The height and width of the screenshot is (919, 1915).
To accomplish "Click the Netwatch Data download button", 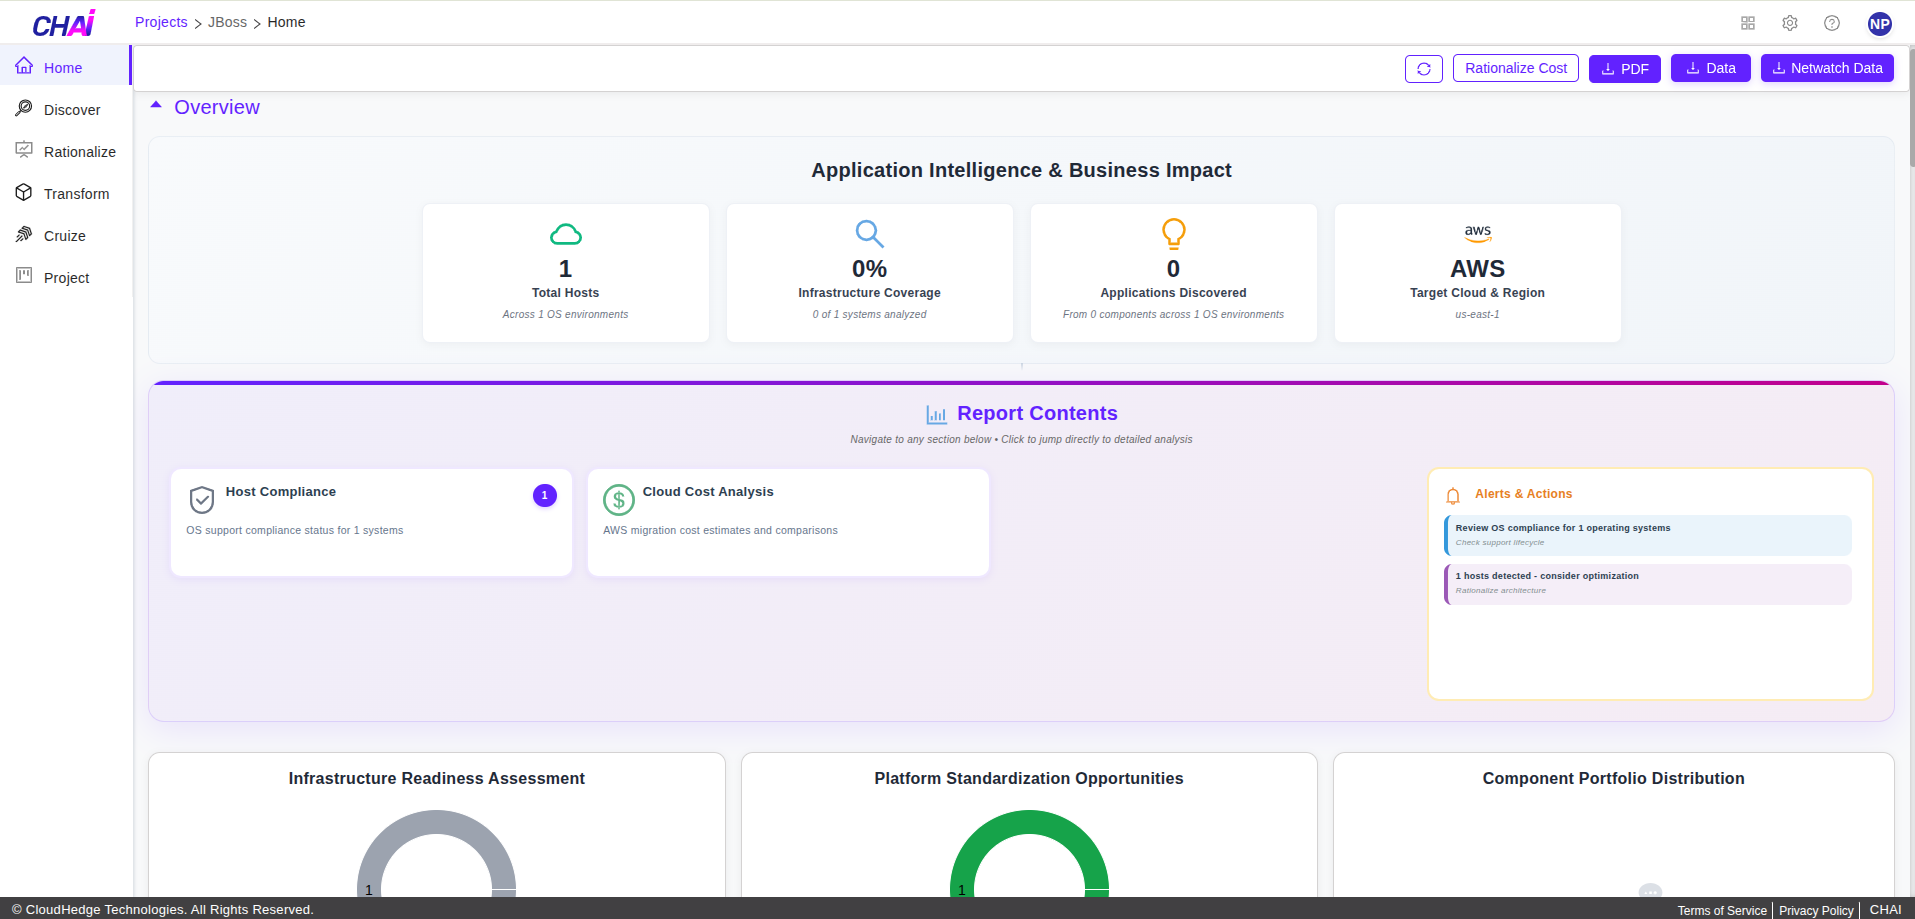I will coord(1826,68).
